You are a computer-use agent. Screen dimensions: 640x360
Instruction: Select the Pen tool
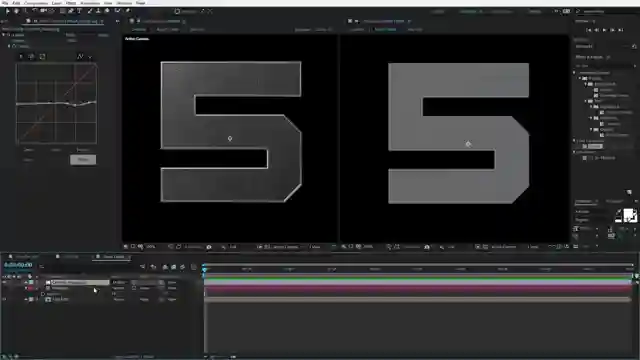(x=71, y=11)
